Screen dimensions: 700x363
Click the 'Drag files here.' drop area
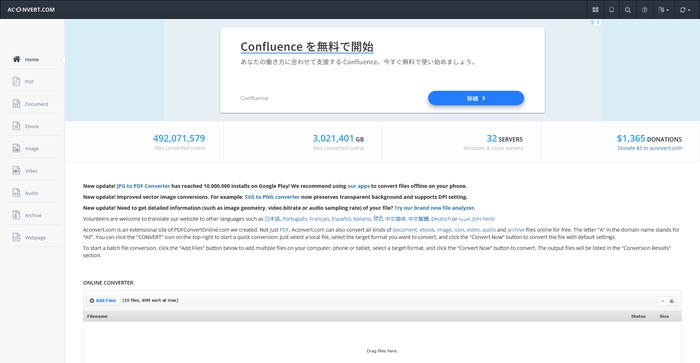(x=382, y=351)
